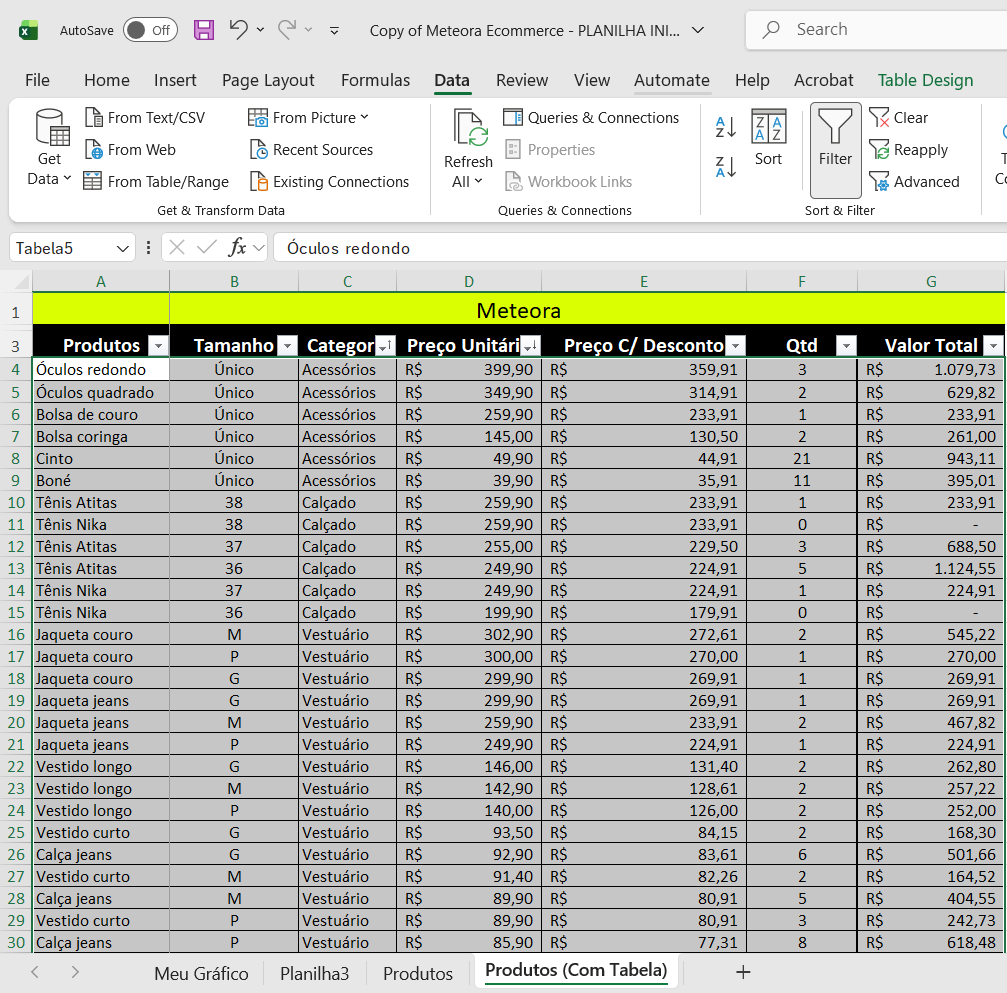Expand the From Picture dropdown
The image size is (1007, 993).
(364, 118)
